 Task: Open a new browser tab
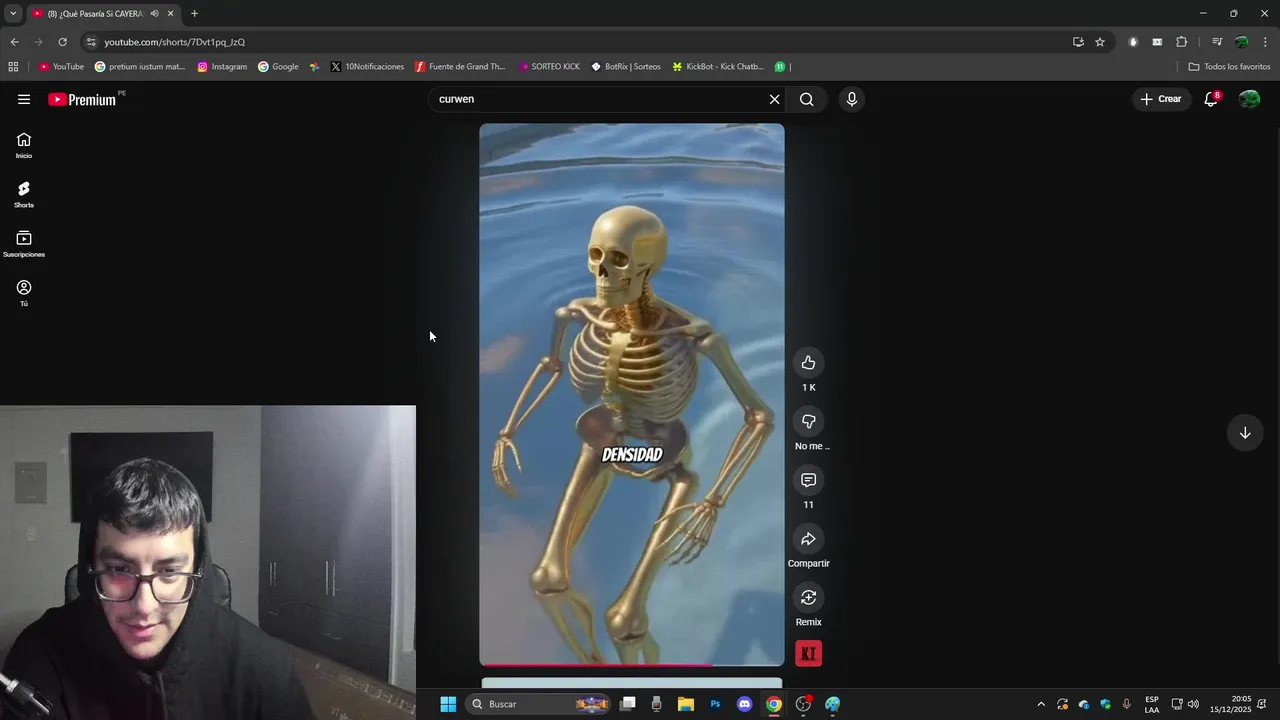[194, 13]
